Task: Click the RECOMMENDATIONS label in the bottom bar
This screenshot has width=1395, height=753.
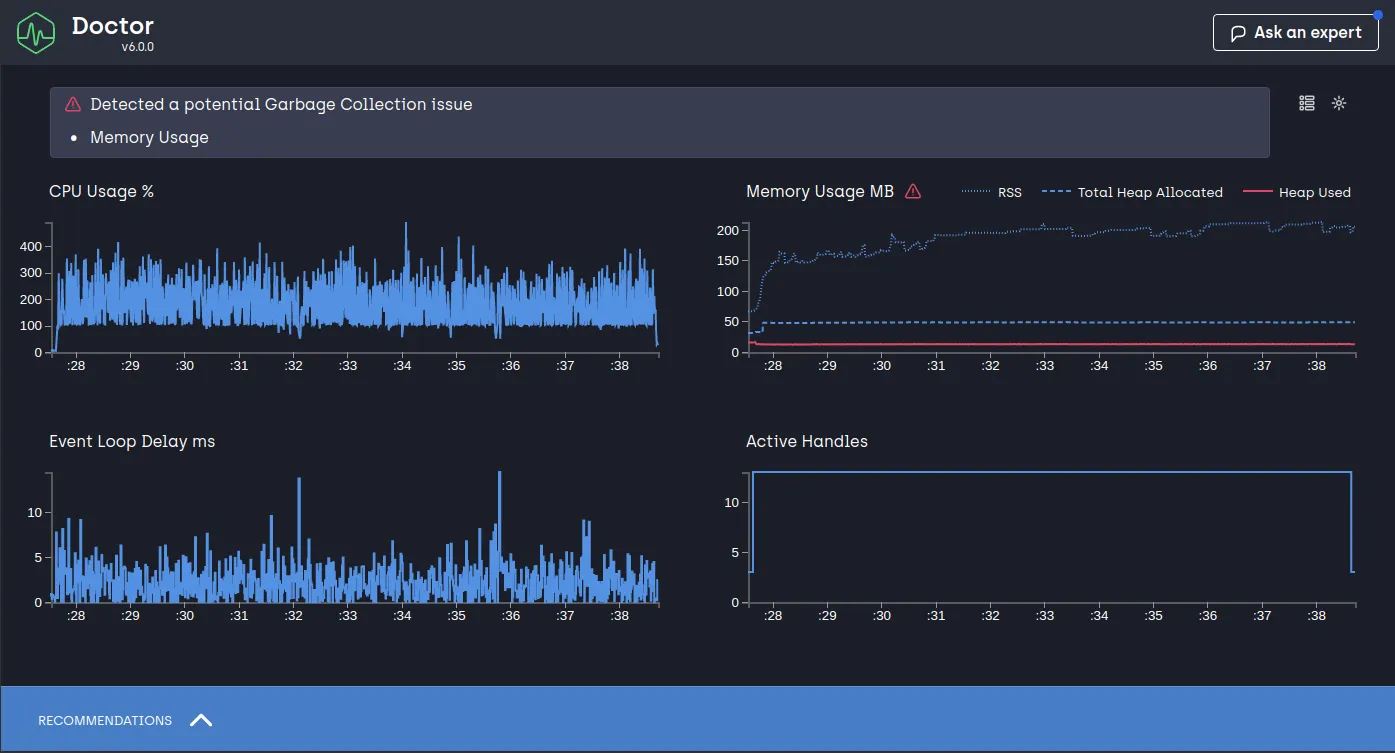Action: click(x=105, y=720)
